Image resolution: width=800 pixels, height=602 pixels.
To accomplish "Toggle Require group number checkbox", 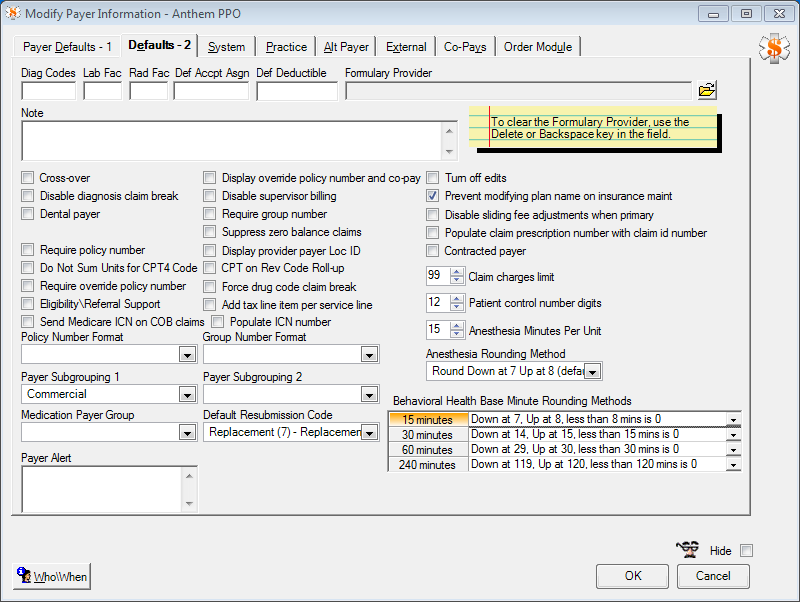I will click(209, 214).
